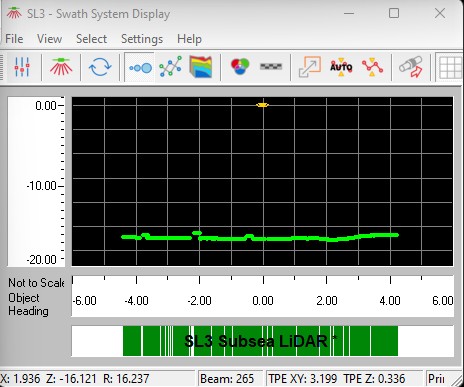Click the orange zoom extents arrow icon
Image resolution: width=464 pixels, height=387 pixels.
[310, 67]
